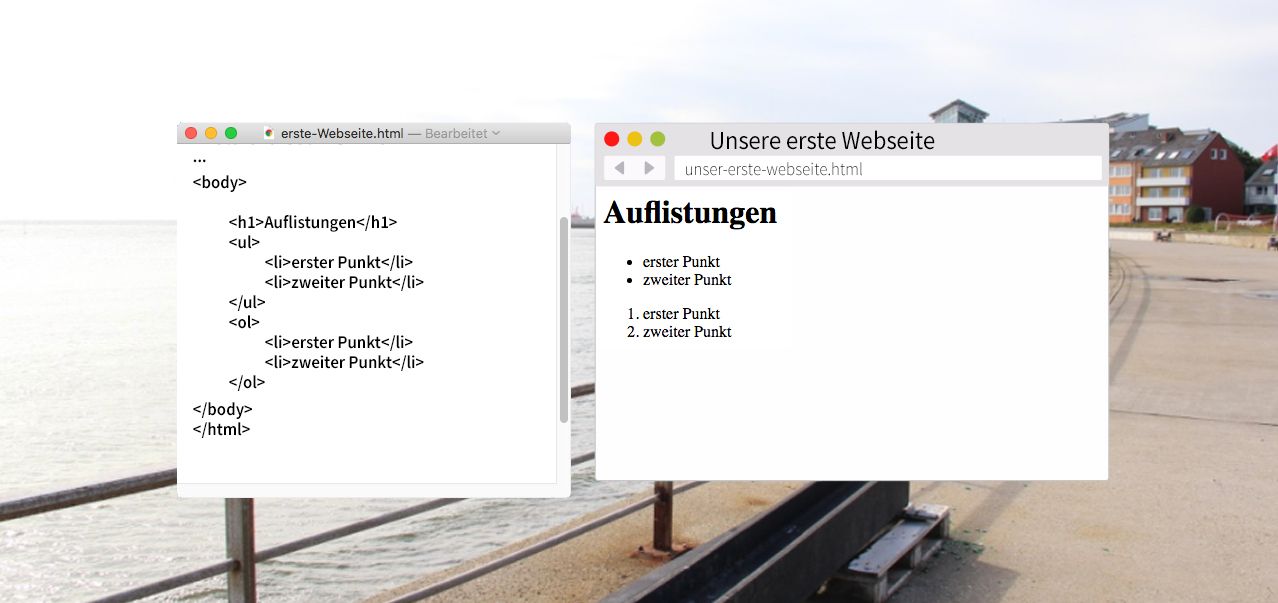
Task: Click the <body> opening tag in editor
Action: [x=219, y=182]
